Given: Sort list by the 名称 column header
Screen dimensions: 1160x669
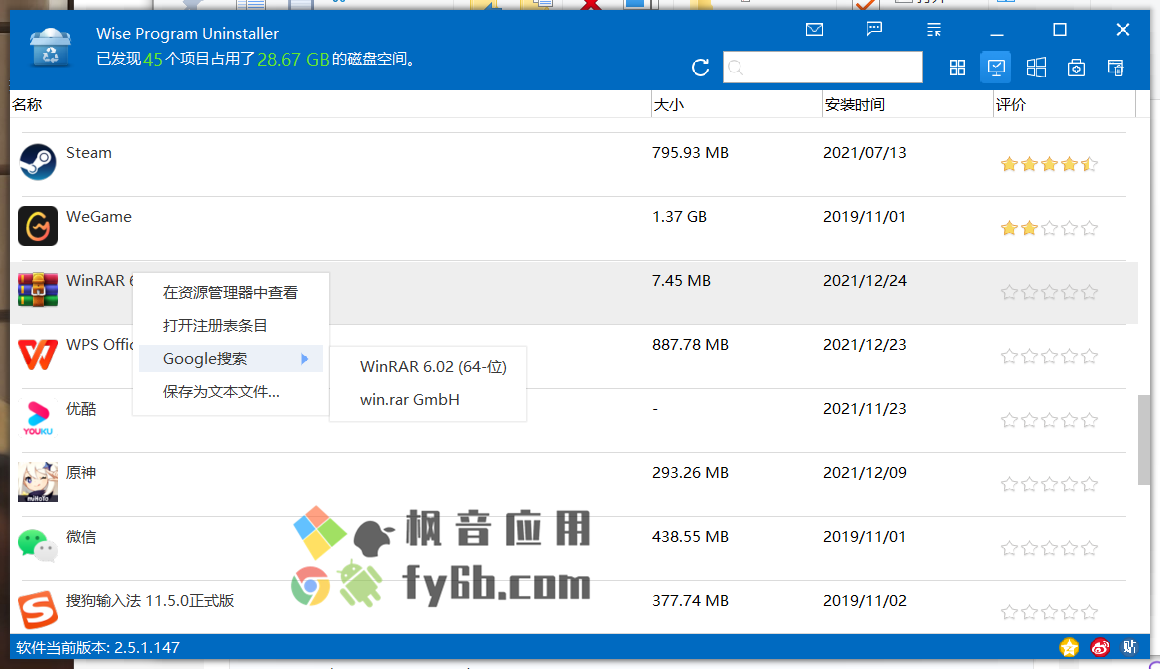Looking at the screenshot, I should coord(331,104).
